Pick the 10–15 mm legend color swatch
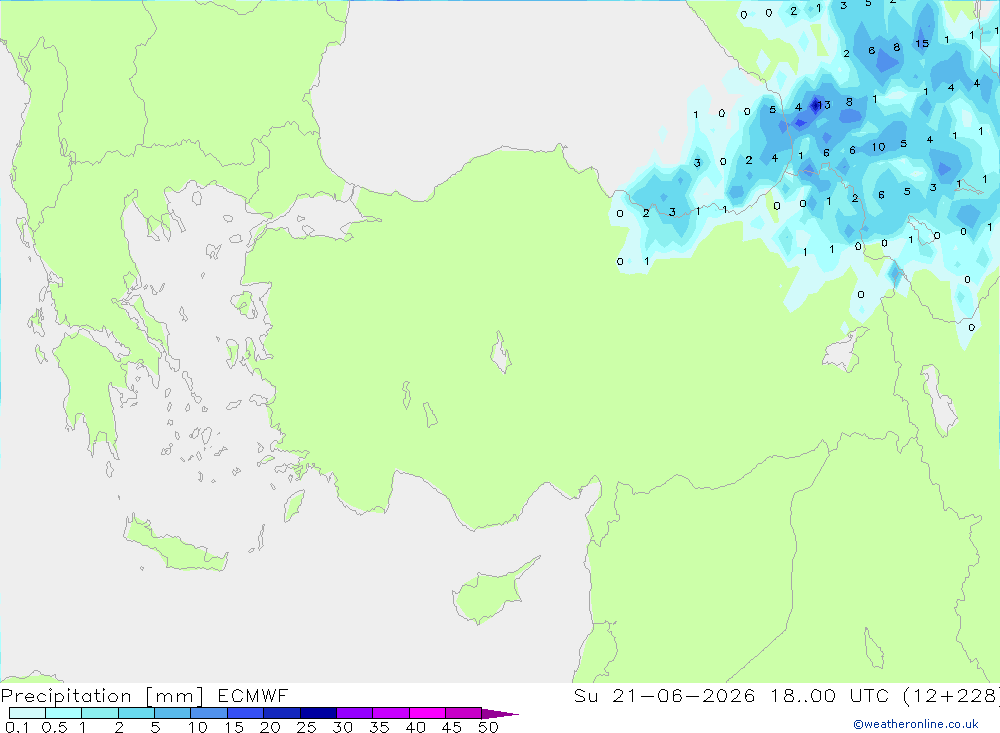Viewport: 1000px width, 733px height. 209,713
